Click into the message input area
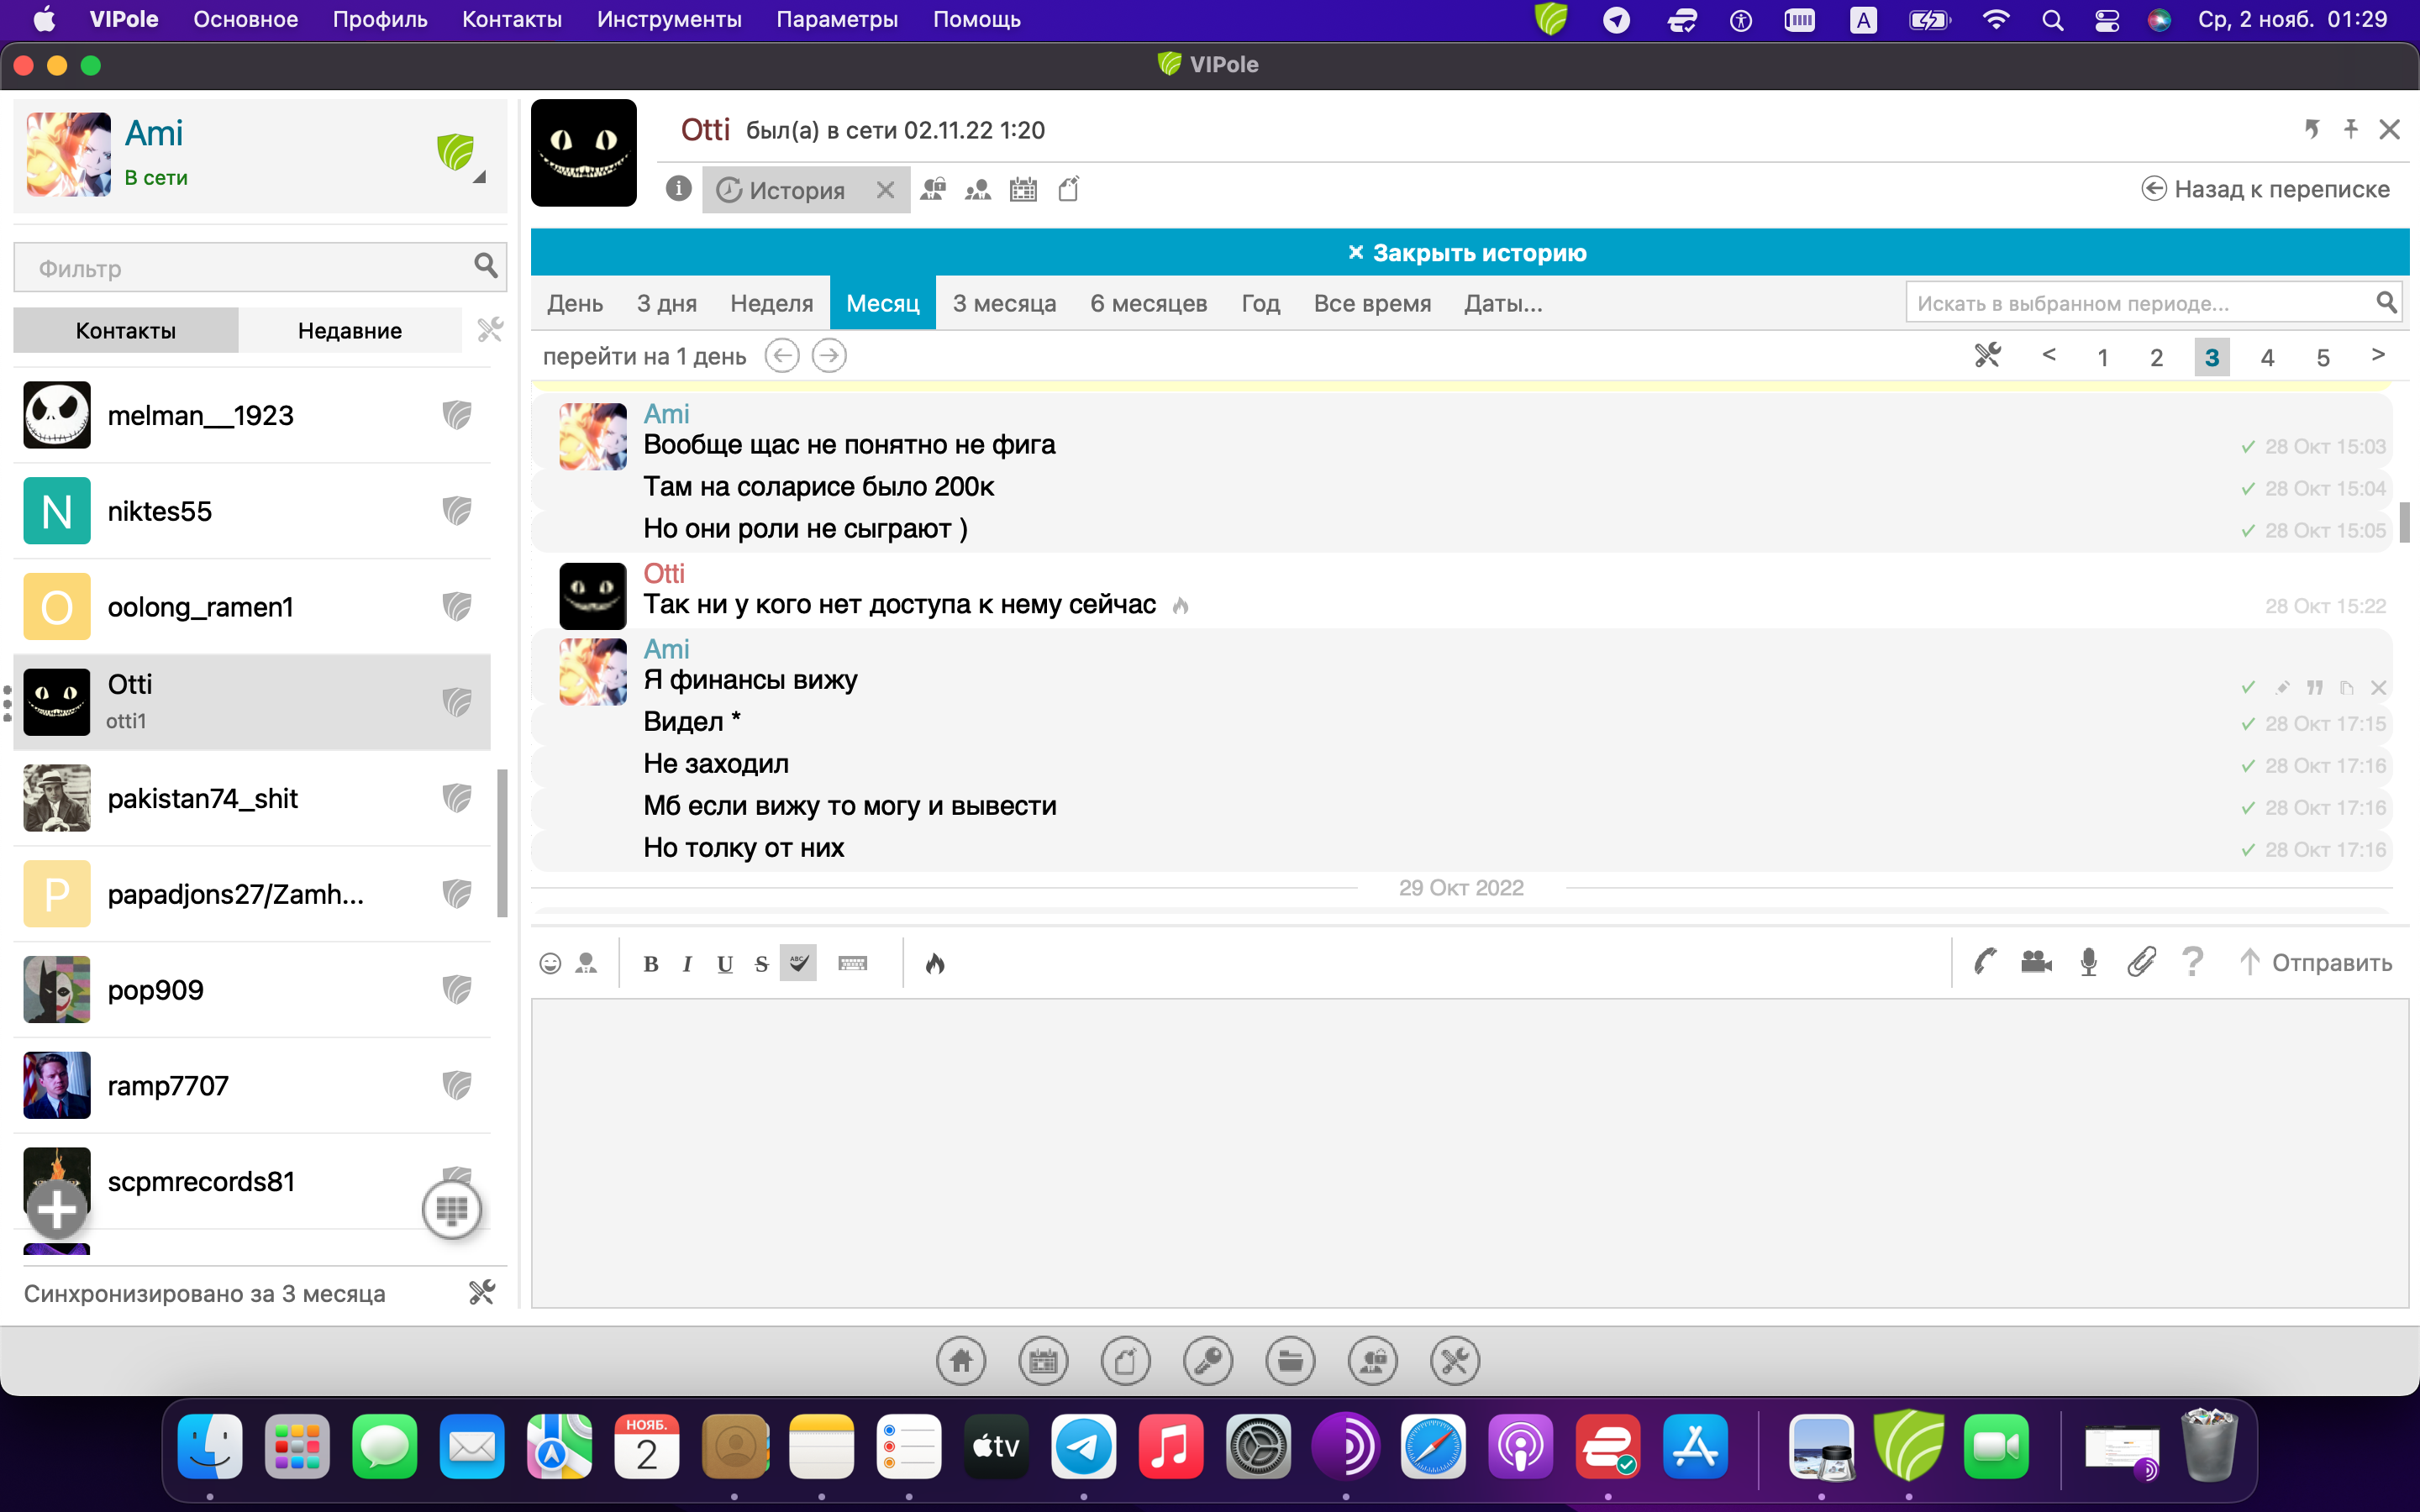The height and width of the screenshot is (1512, 2420). click(x=1469, y=1152)
